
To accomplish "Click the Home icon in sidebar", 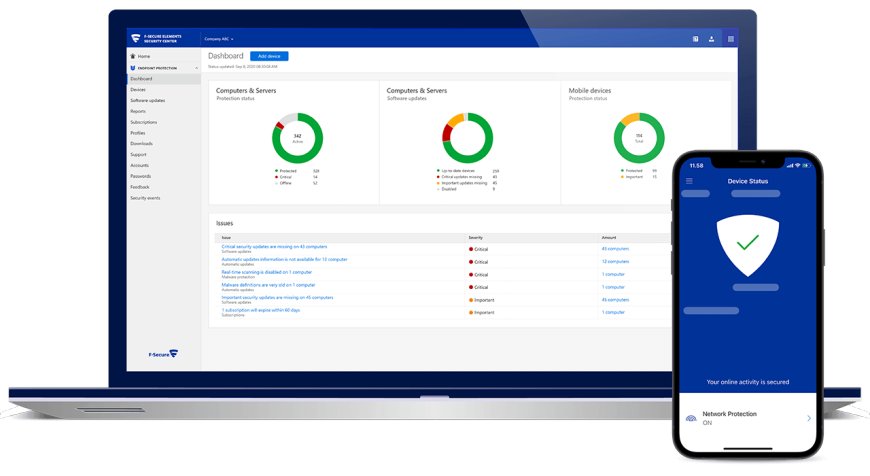I will coord(133,56).
